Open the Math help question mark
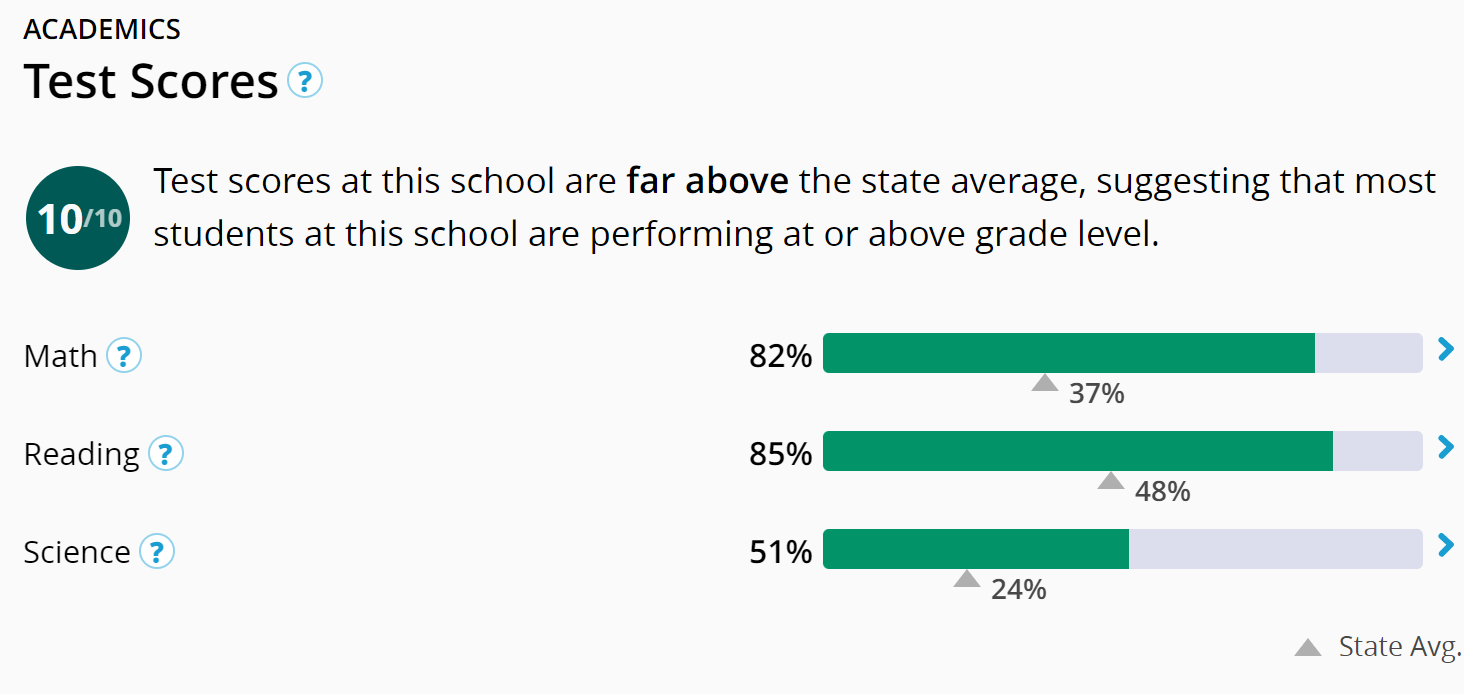This screenshot has height=694, width=1464. tap(124, 355)
